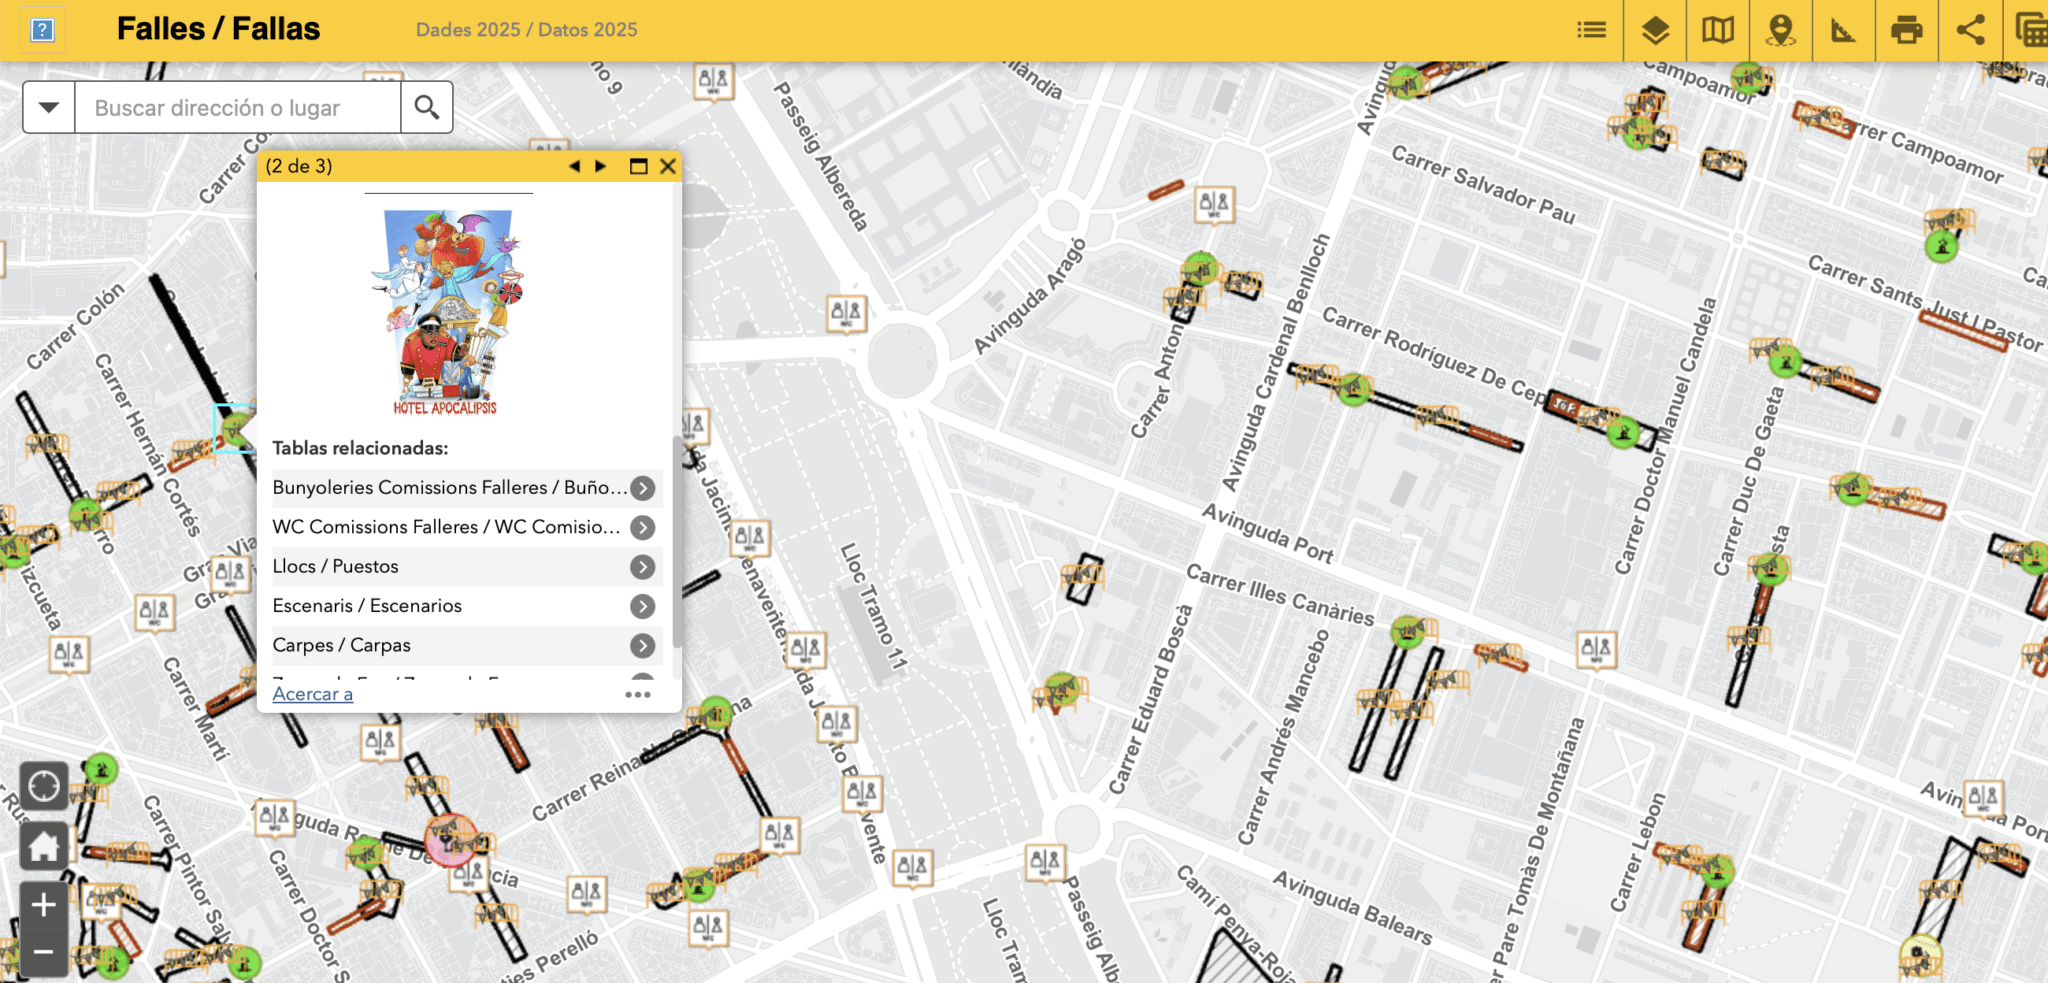Zoom in using the plus control
The height and width of the screenshot is (983, 2048).
(44, 905)
